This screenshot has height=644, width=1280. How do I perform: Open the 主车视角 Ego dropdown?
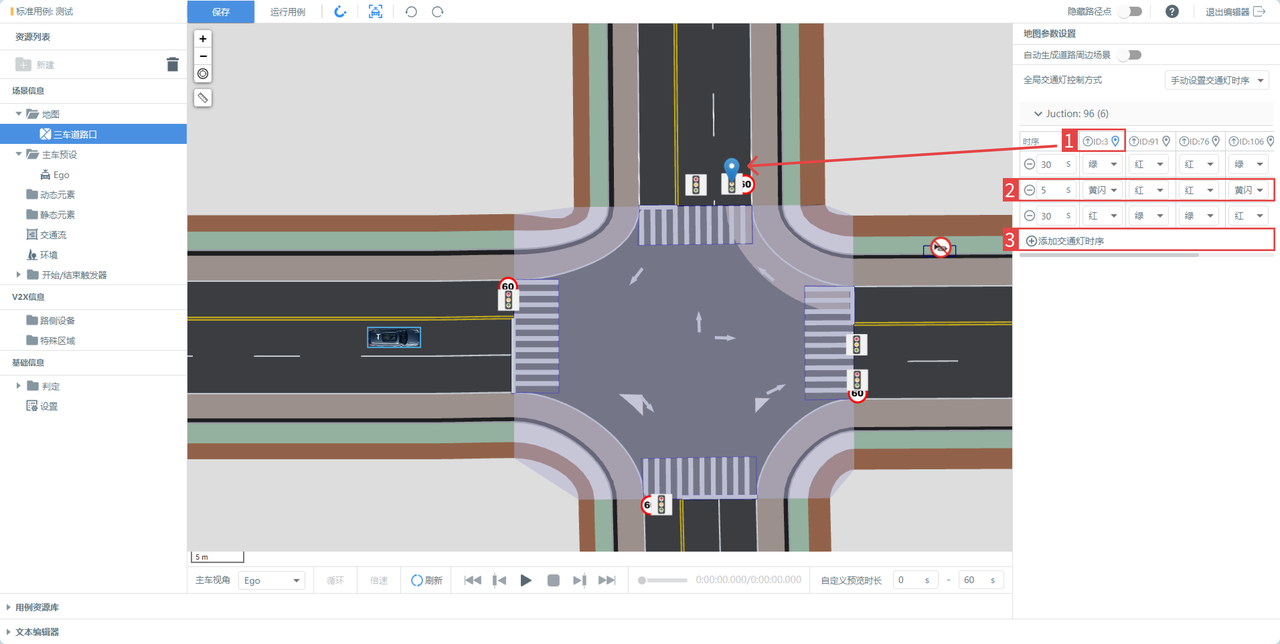[272, 580]
